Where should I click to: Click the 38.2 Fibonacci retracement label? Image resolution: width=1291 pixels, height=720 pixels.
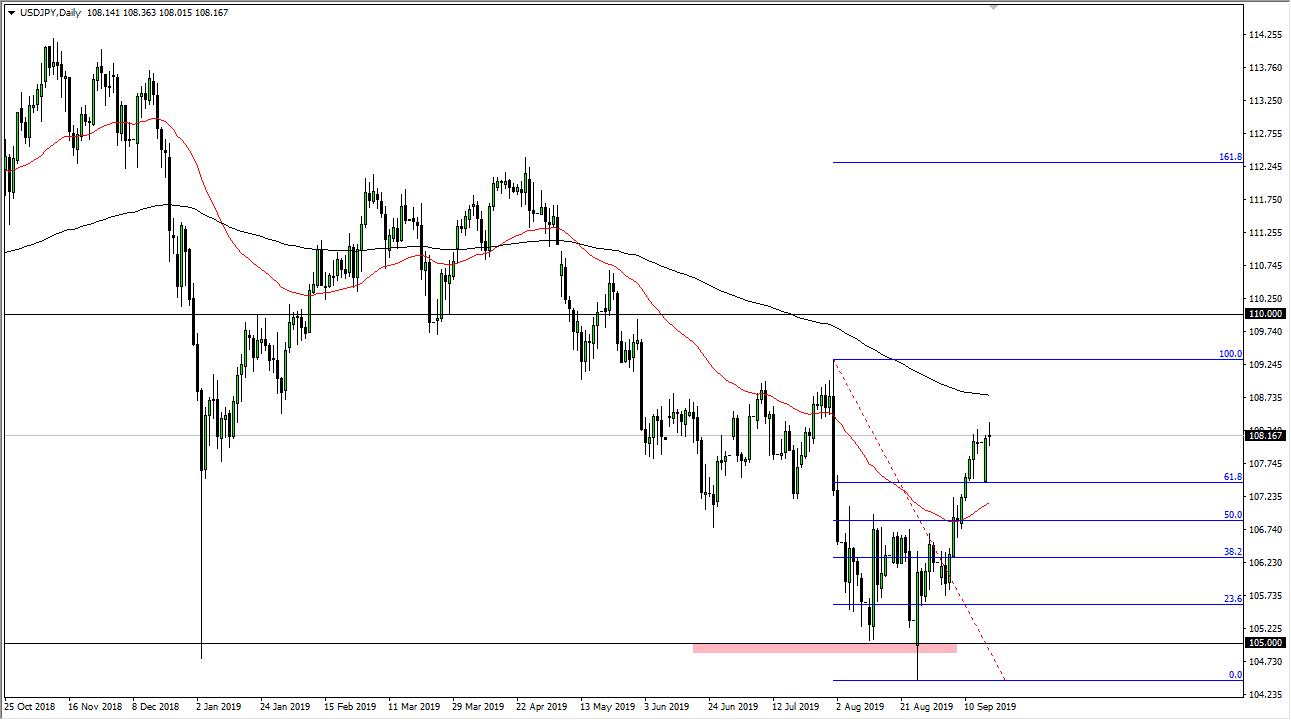click(x=1233, y=552)
